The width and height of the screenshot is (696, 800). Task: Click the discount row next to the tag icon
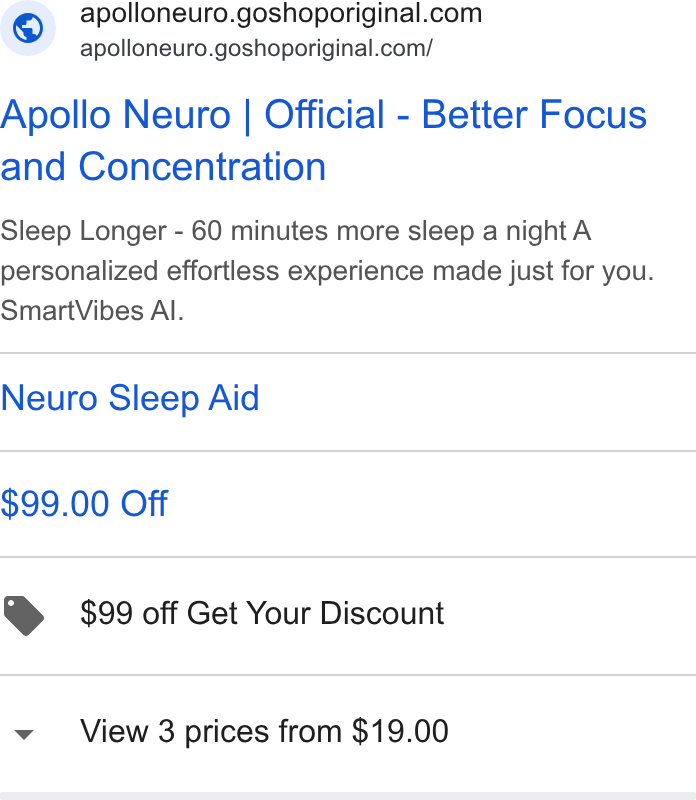348,616
